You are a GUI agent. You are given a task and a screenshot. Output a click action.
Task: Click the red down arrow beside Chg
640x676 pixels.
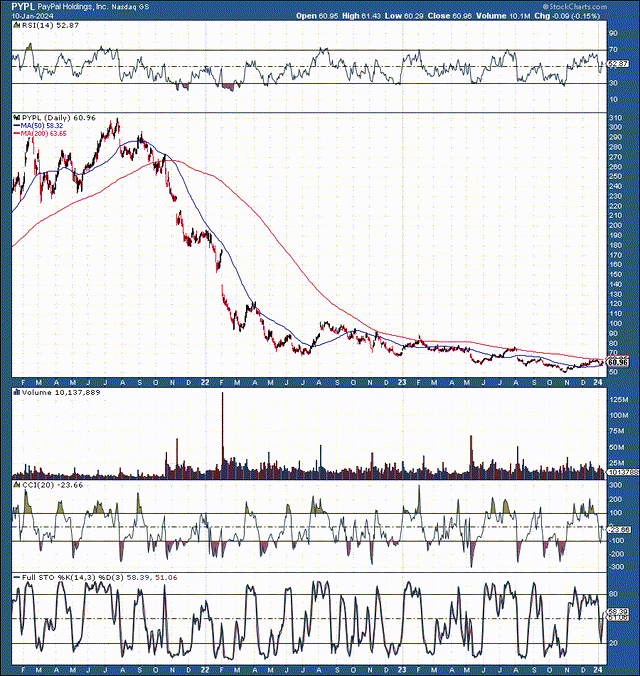[604, 16]
